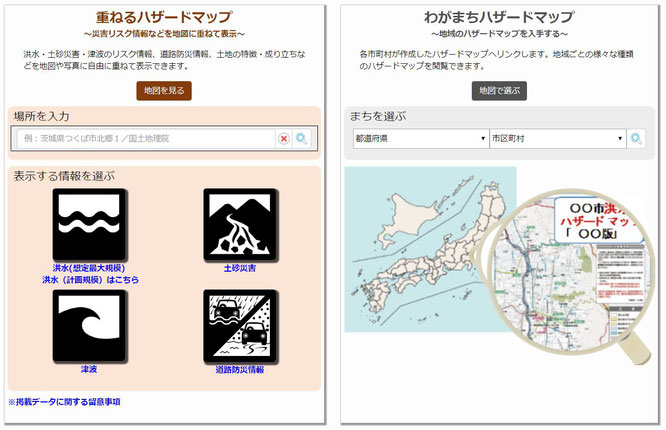Open 掲載データに関する留意事項 note link
The image size is (666, 430).
pos(65,402)
